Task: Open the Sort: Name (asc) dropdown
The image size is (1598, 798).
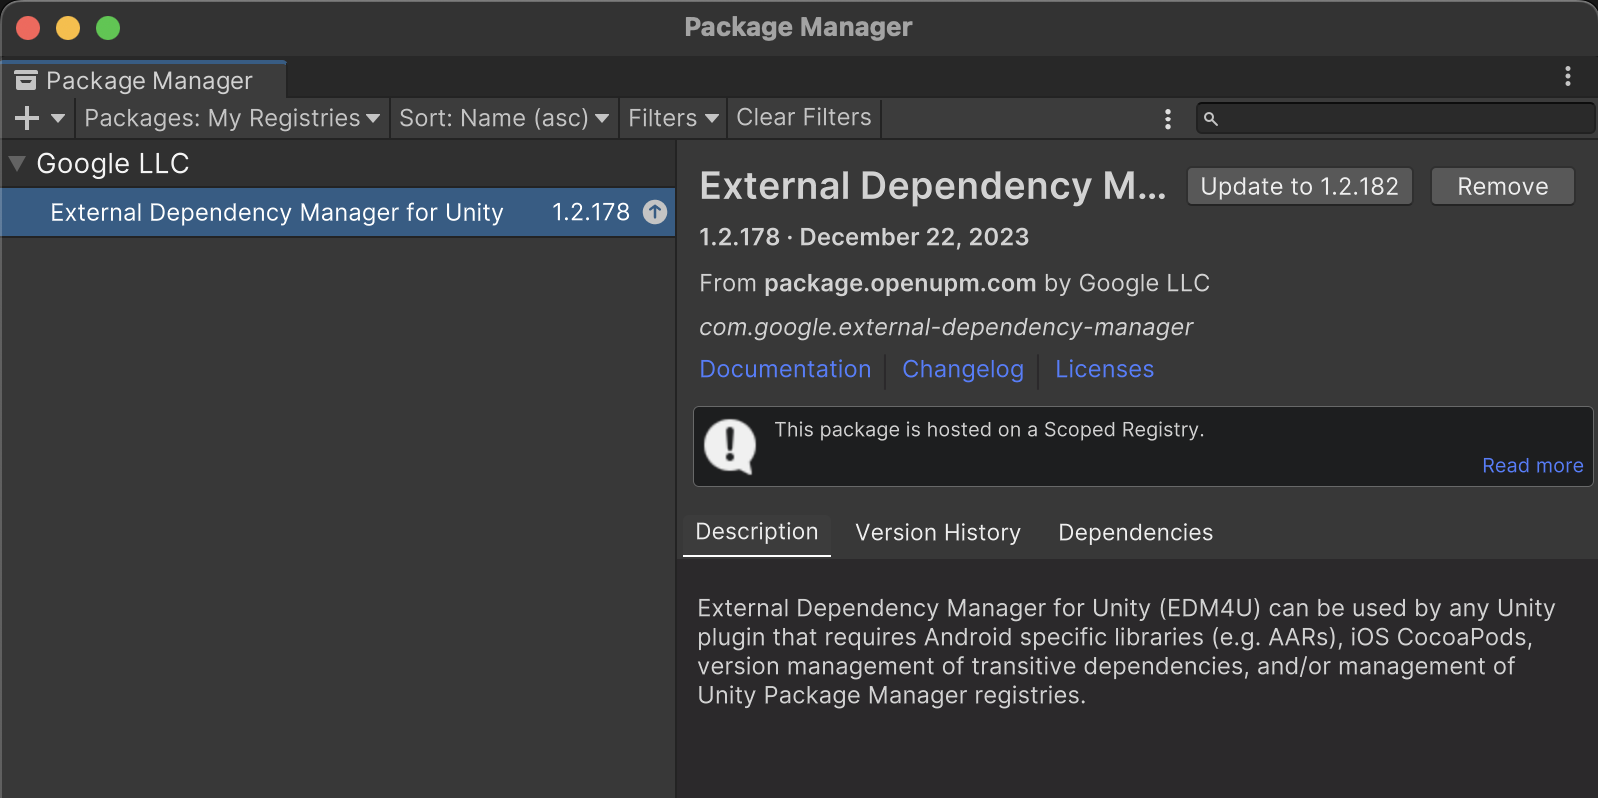Action: tap(504, 118)
